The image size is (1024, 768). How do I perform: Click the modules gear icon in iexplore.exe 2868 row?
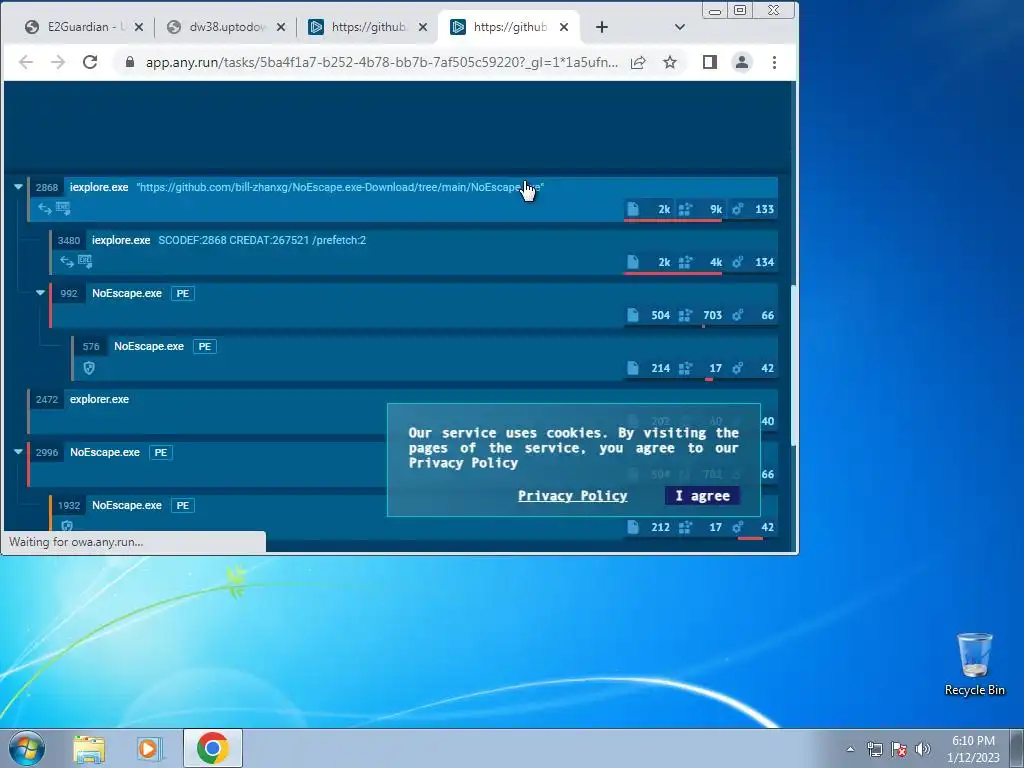click(x=737, y=209)
